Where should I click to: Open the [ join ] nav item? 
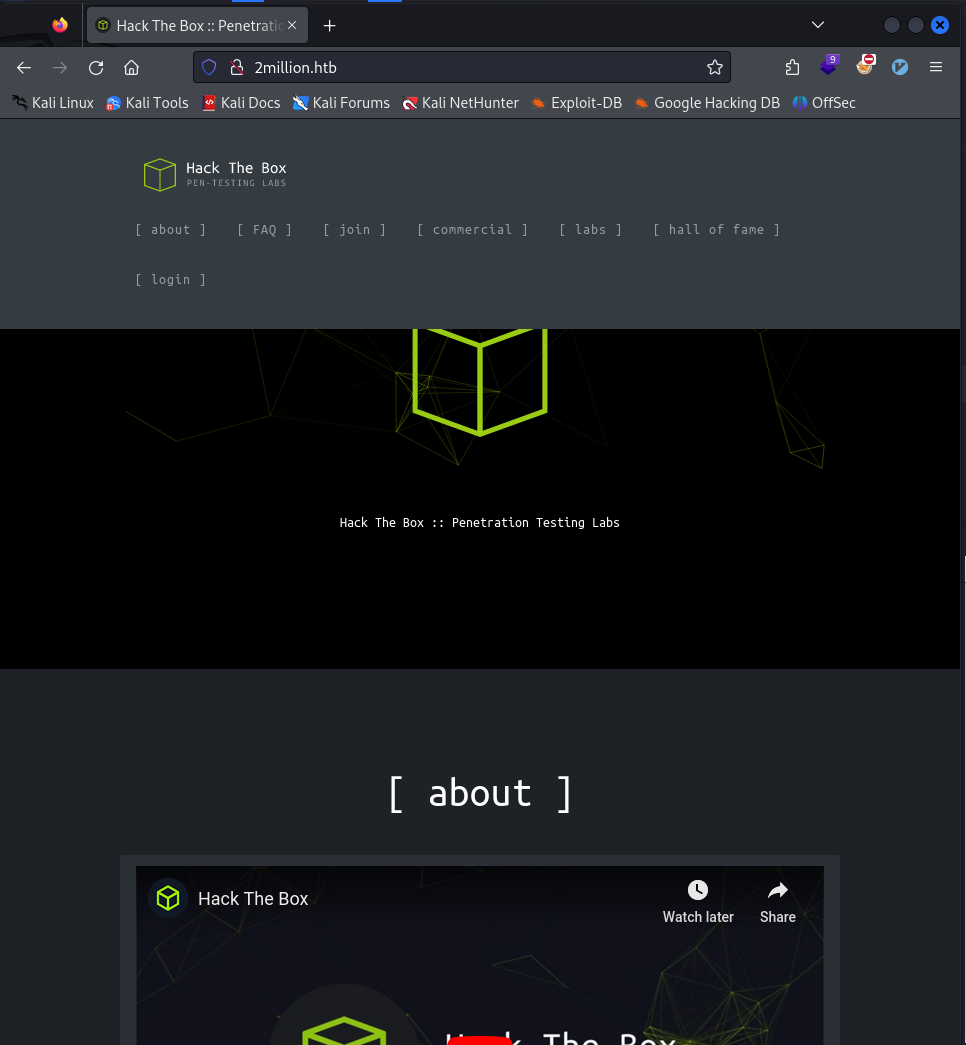[x=355, y=230]
